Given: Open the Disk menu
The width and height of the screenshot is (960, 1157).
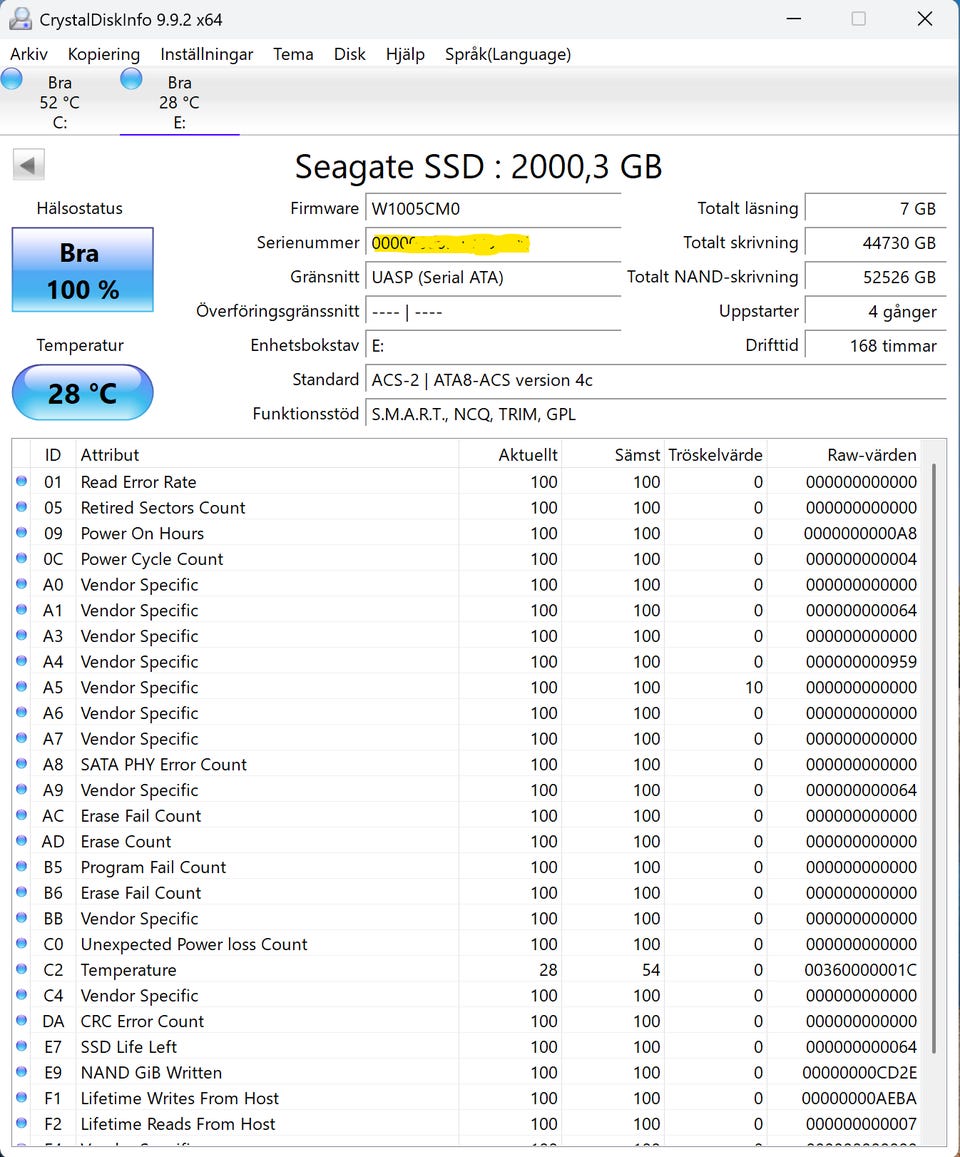Looking at the screenshot, I should (x=350, y=54).
